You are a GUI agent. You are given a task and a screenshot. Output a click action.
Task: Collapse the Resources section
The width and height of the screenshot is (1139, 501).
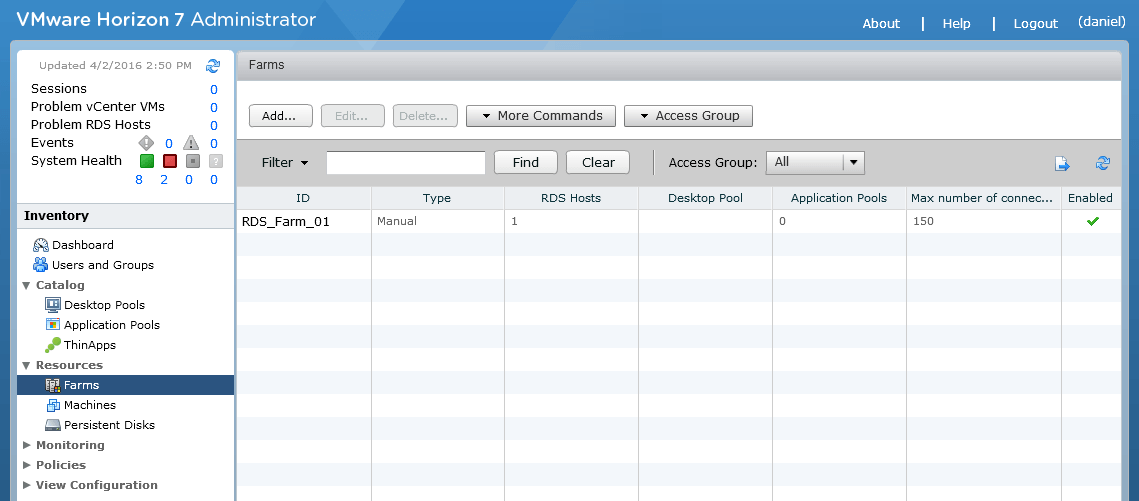click(x=27, y=365)
